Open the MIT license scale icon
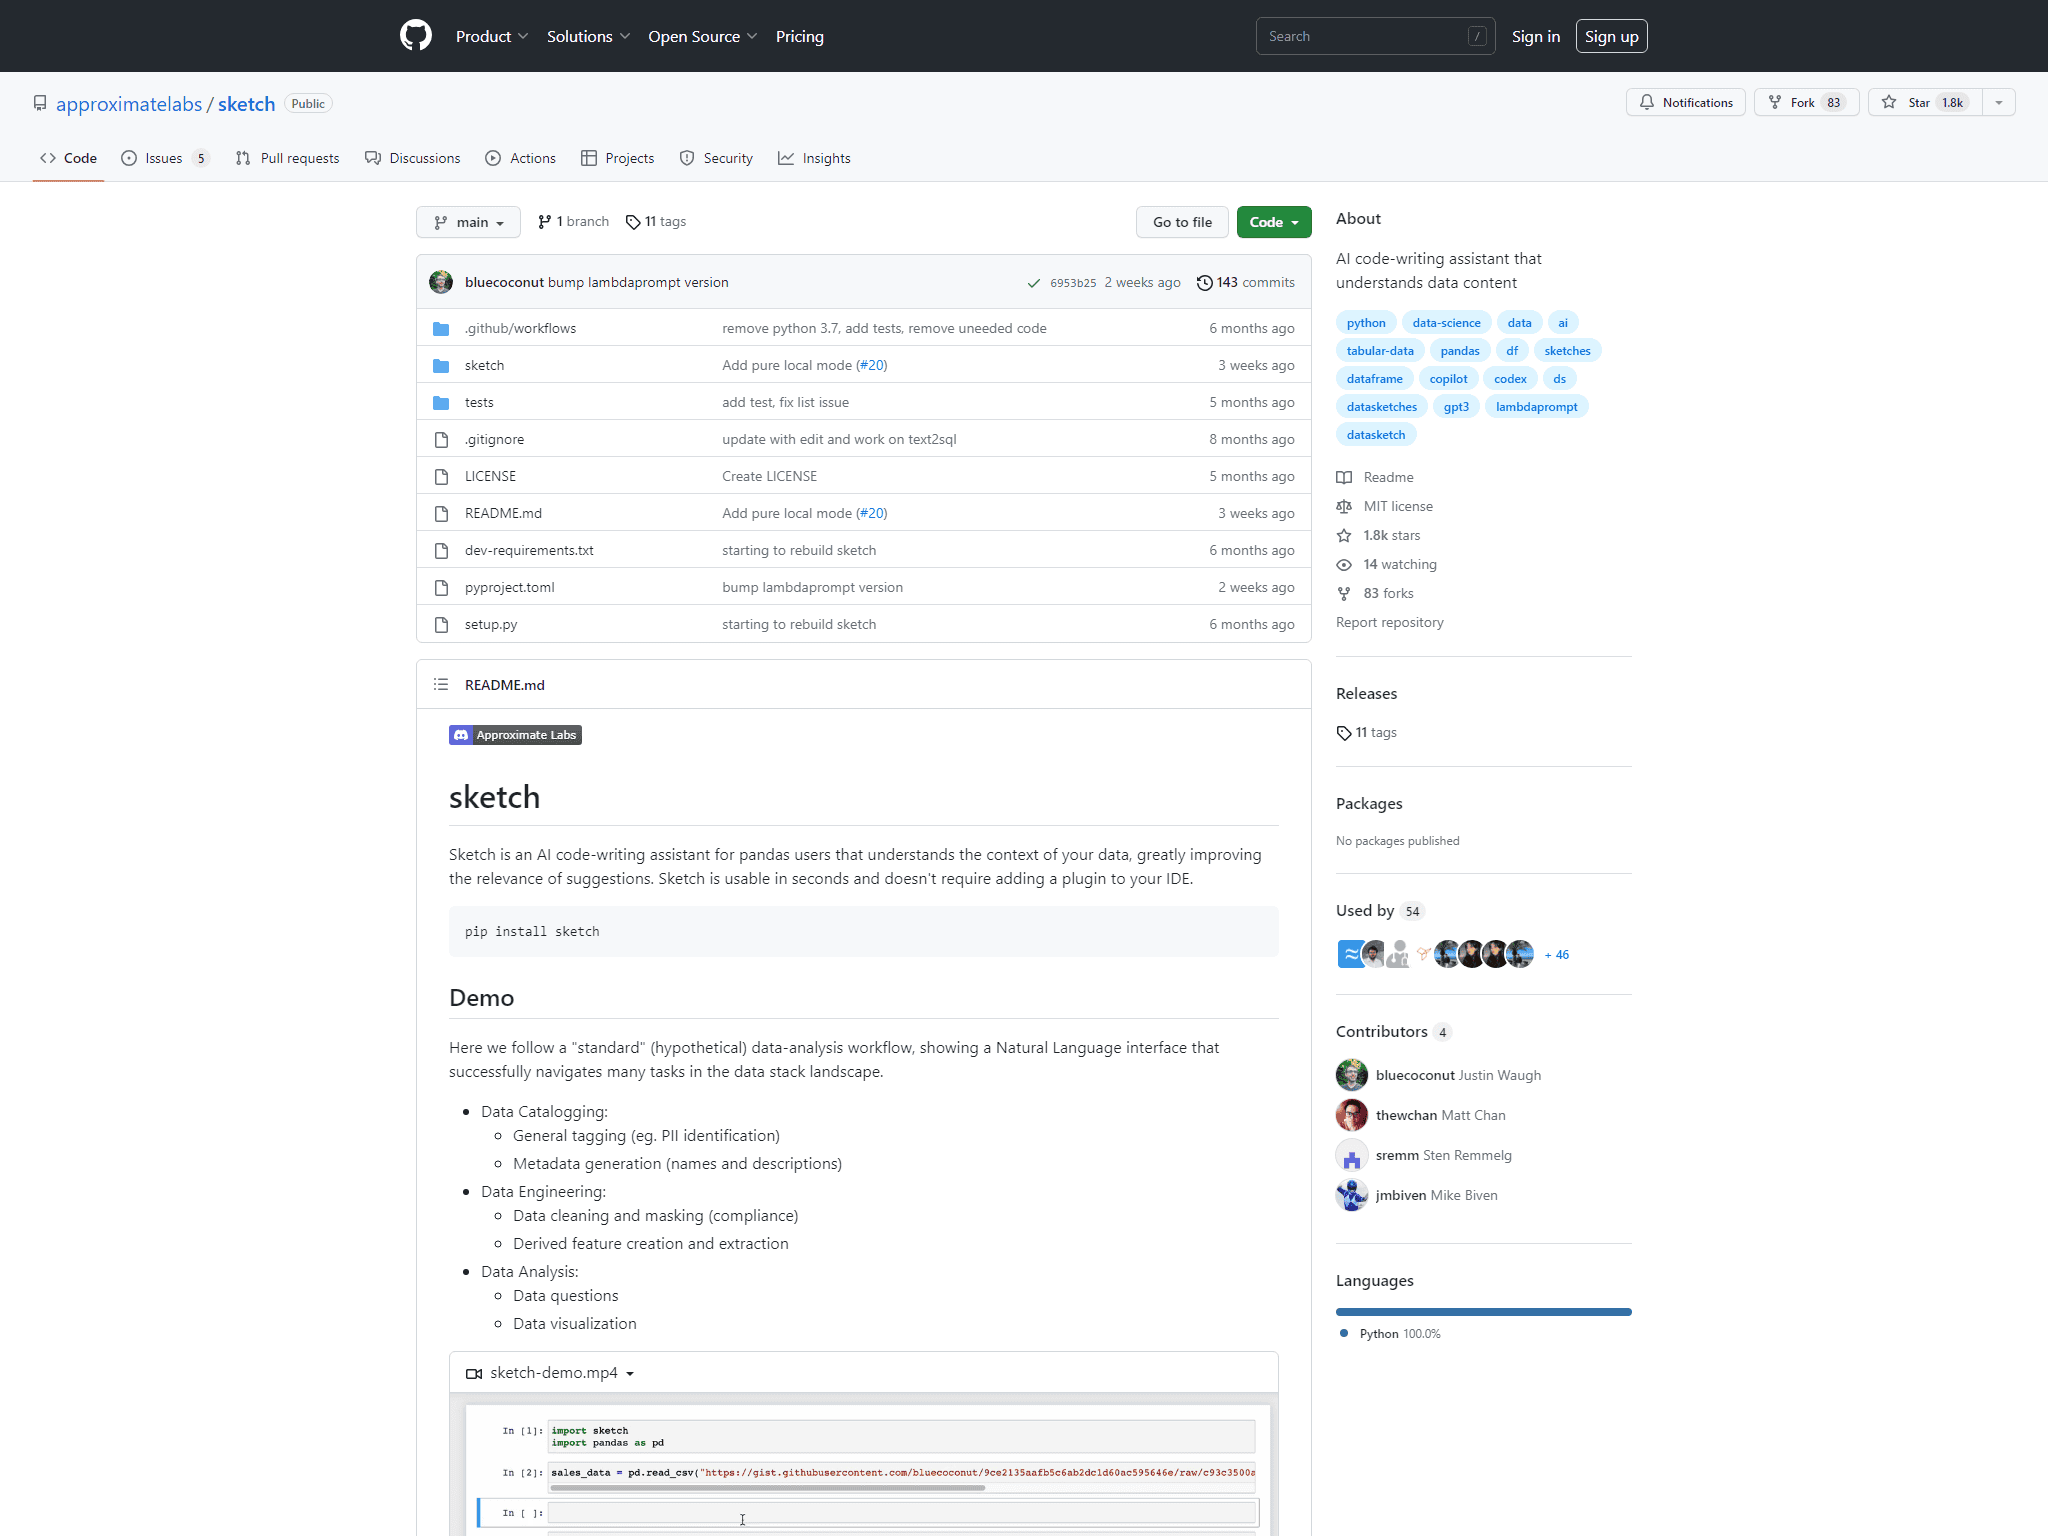Viewport: 2048px width, 1536px height. (1344, 507)
